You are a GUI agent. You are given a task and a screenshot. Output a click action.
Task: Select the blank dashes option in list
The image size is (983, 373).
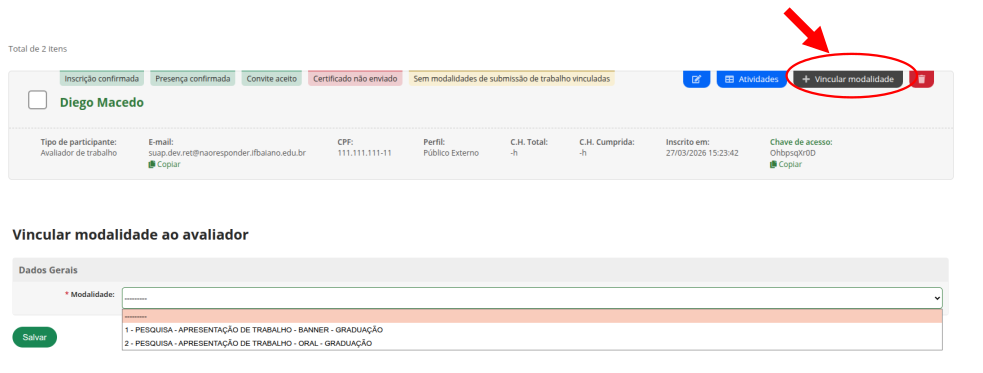coord(532,317)
